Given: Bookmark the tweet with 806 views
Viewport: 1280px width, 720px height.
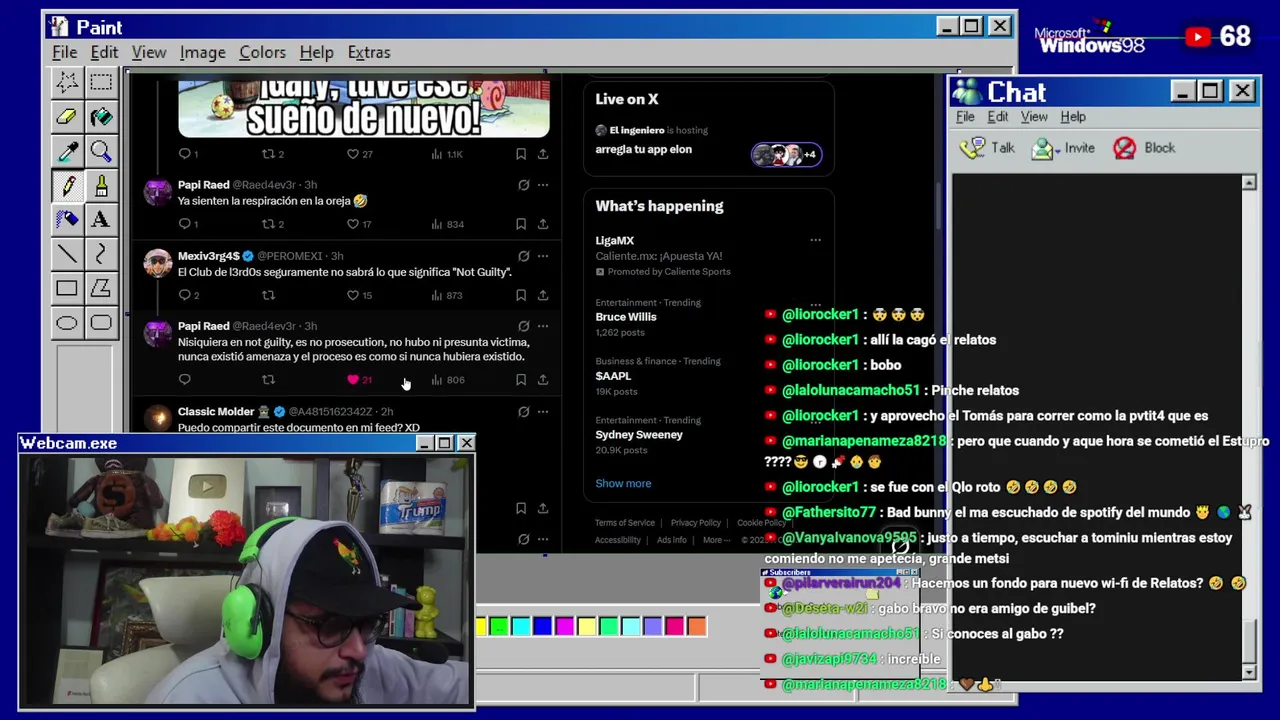Looking at the screenshot, I should [x=521, y=380].
